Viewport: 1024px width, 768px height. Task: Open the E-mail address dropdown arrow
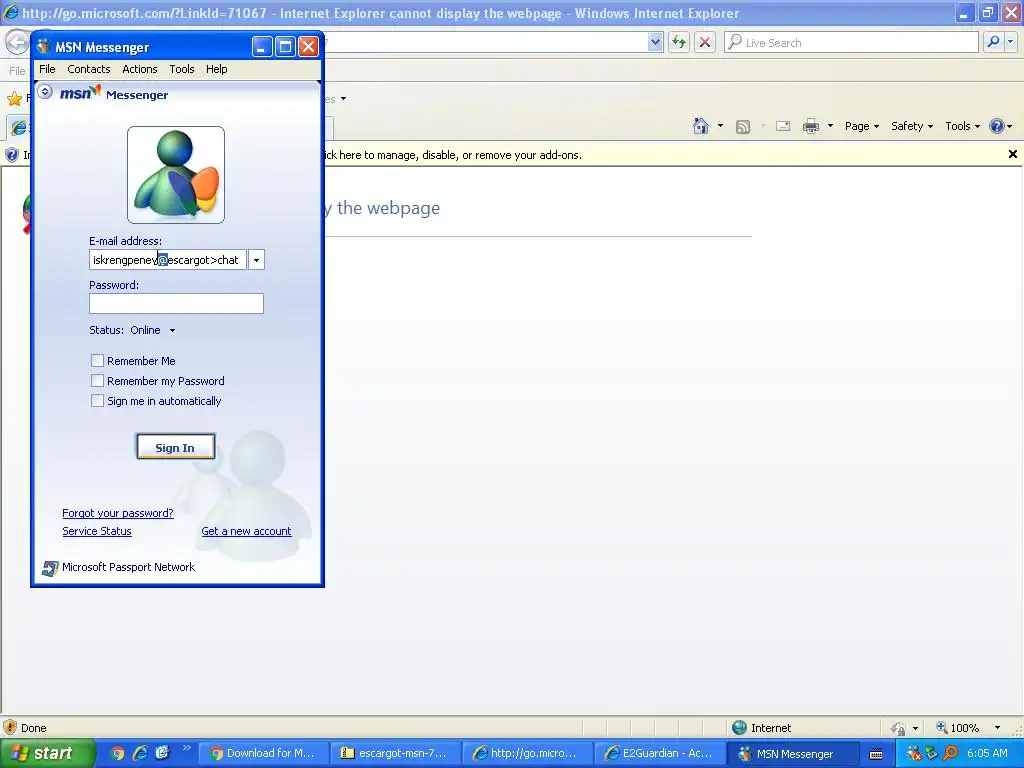pyautogui.click(x=256, y=260)
